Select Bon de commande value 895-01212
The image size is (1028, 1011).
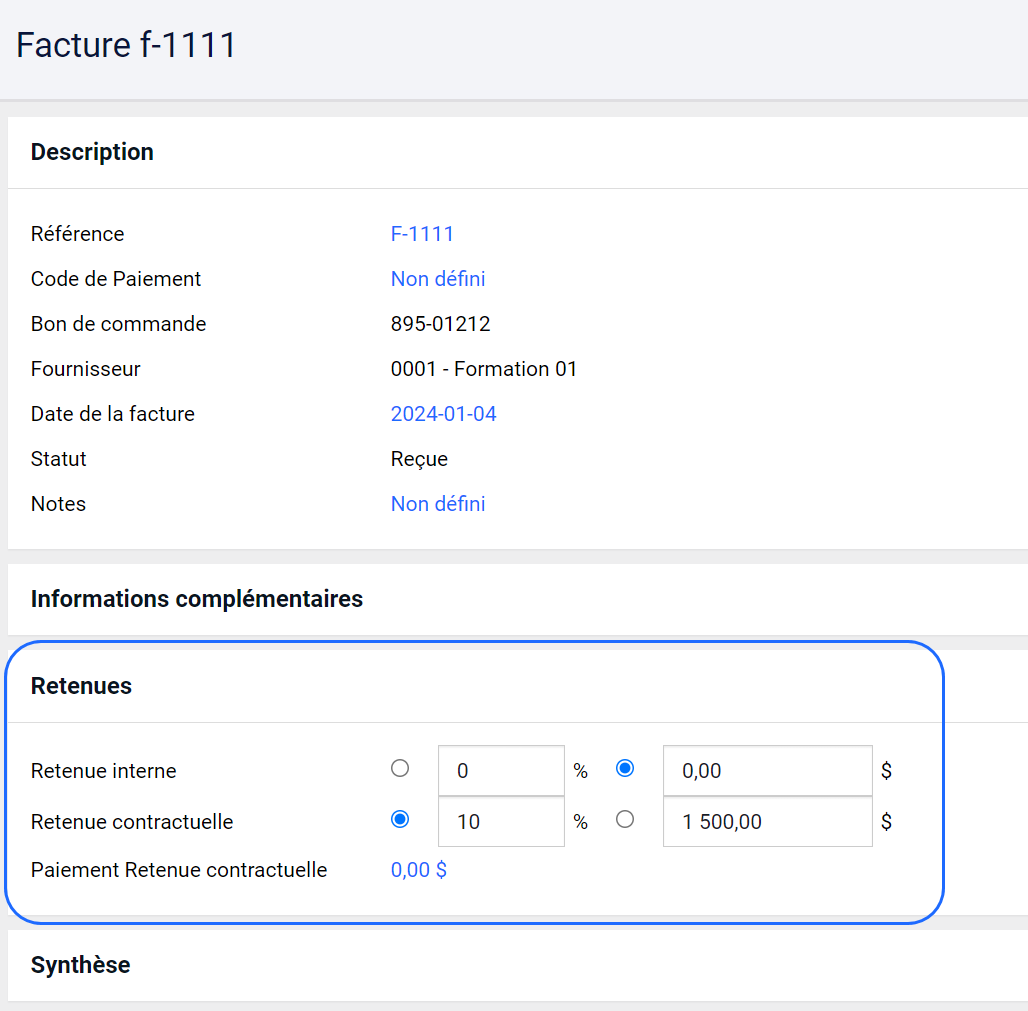tap(441, 324)
